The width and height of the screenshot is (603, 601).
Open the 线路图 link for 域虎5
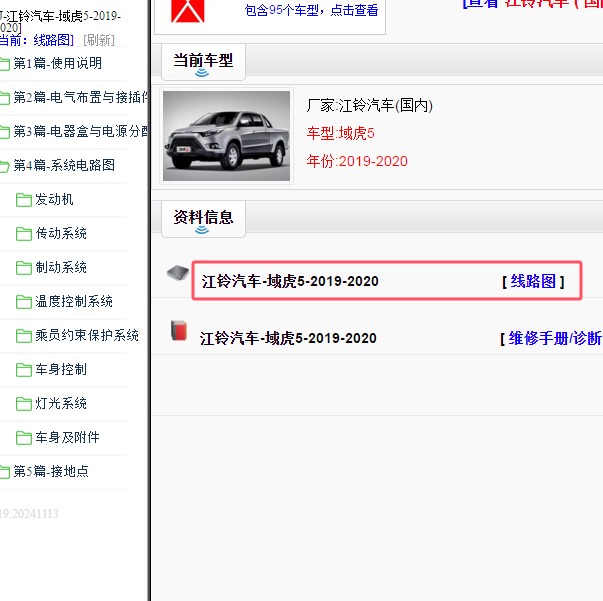533,282
